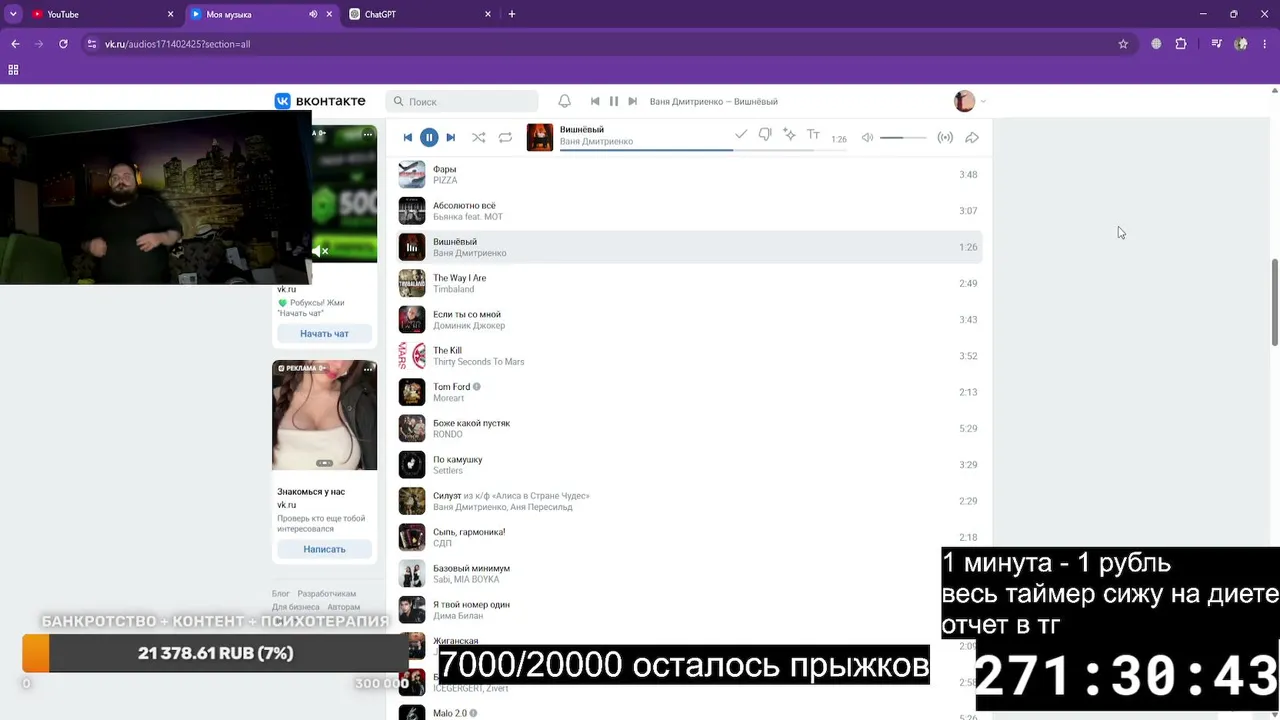Open artist link Timbaland
This screenshot has width=1280, height=720.
(453, 290)
